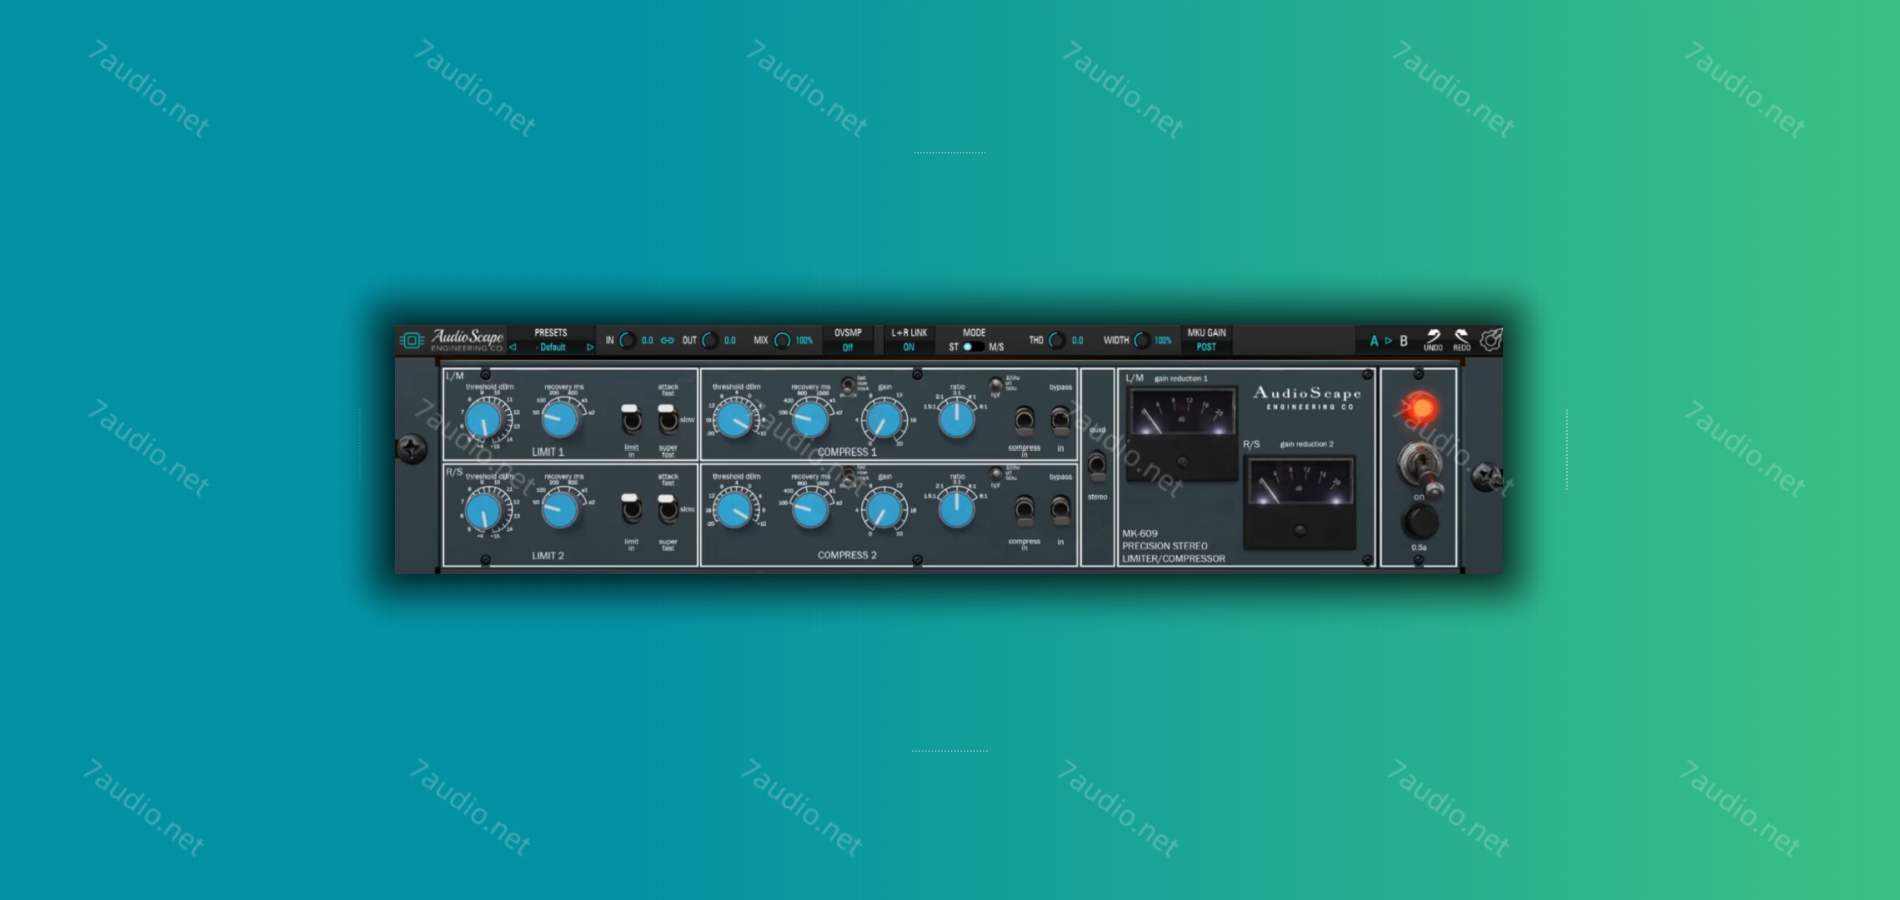Click the COMPRESS 1 recovery knob
Image resolution: width=1900 pixels, height=900 pixels.
point(810,420)
